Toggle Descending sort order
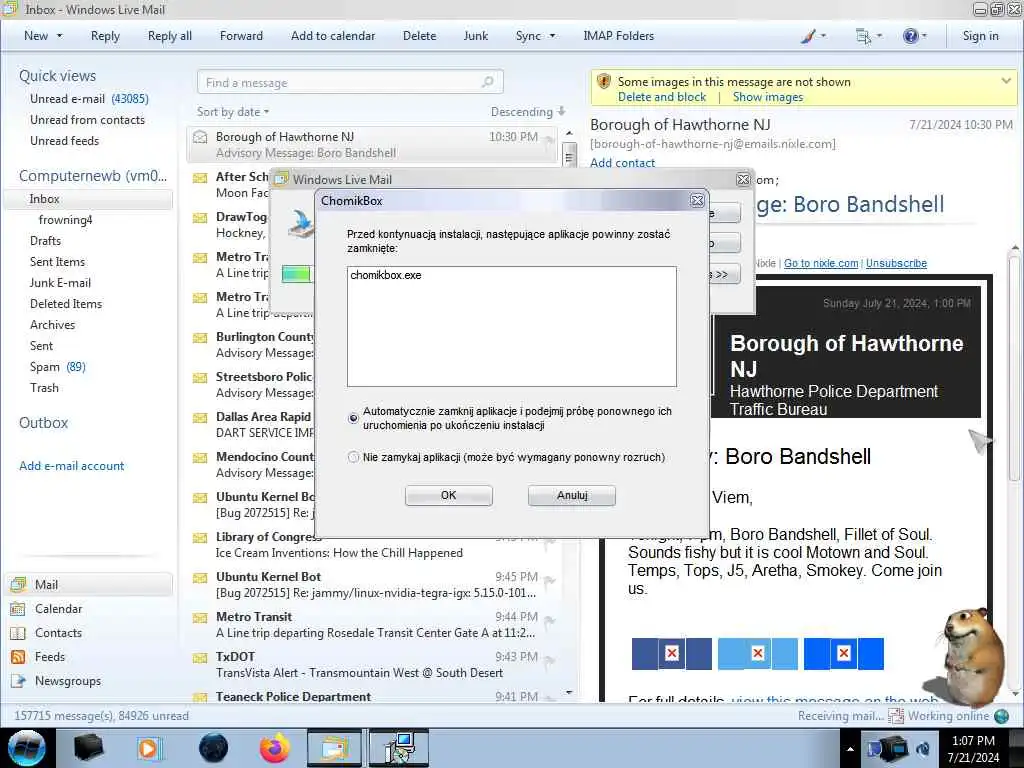 528,112
